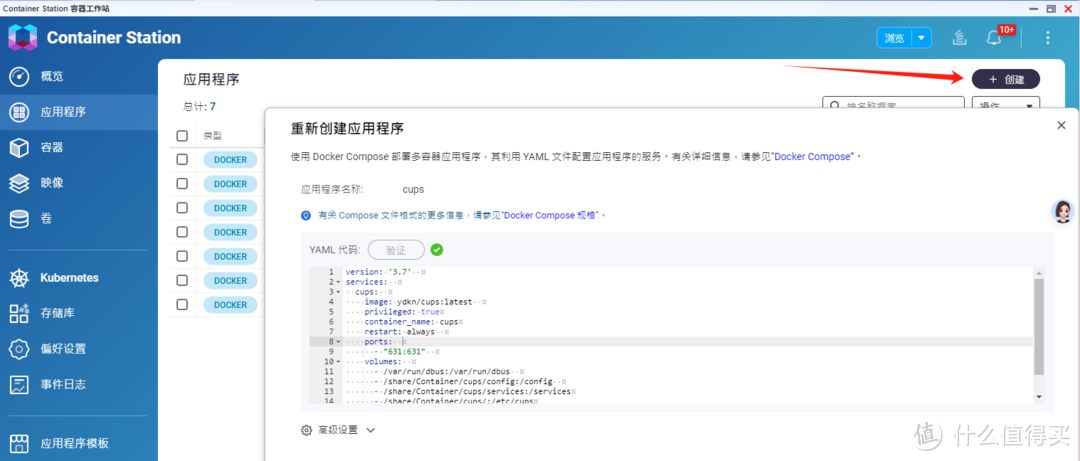Click the image: ydkn/cups:latest line

416,302
